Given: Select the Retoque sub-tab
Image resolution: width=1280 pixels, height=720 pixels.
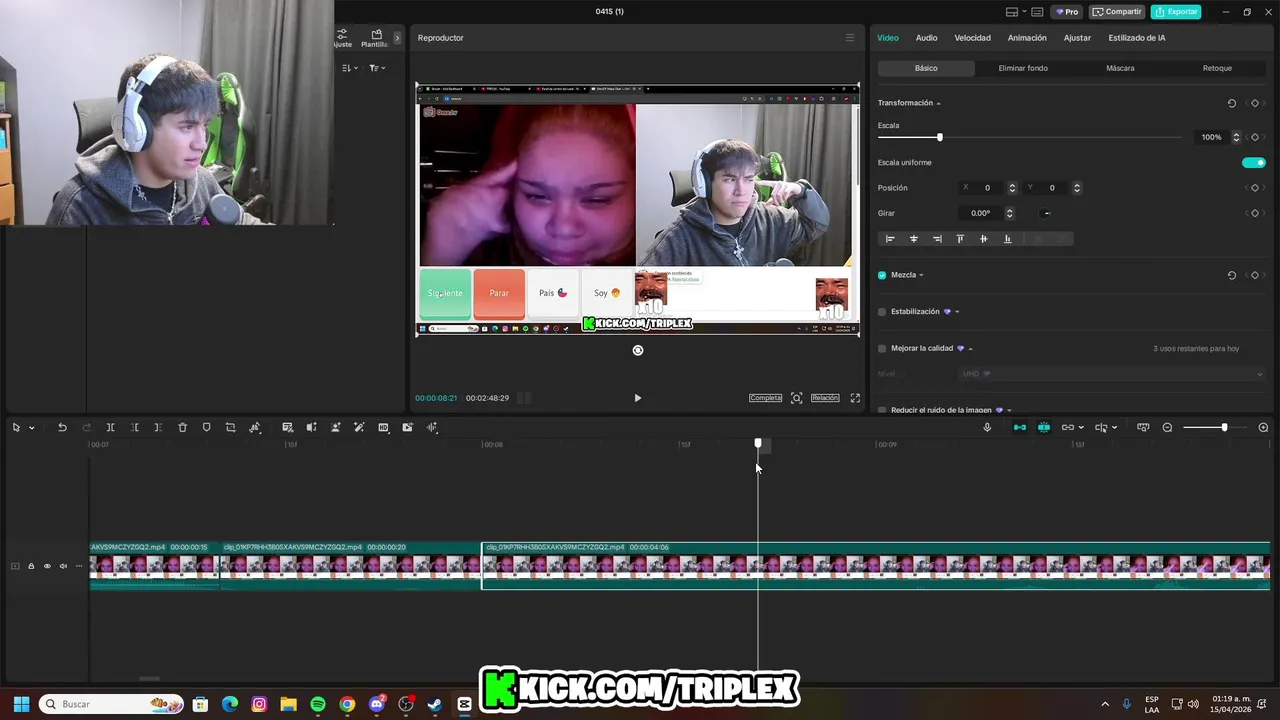Looking at the screenshot, I should pos(1217,68).
